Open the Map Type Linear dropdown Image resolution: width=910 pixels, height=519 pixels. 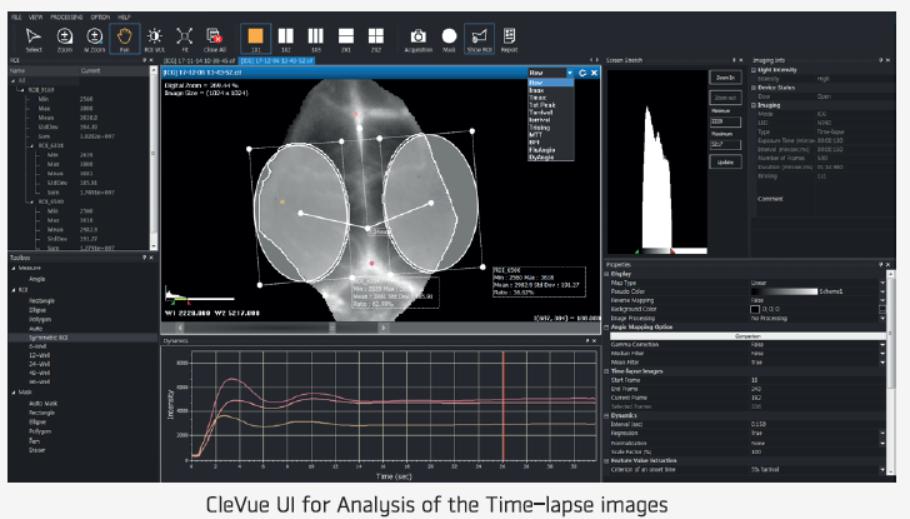coord(883,282)
